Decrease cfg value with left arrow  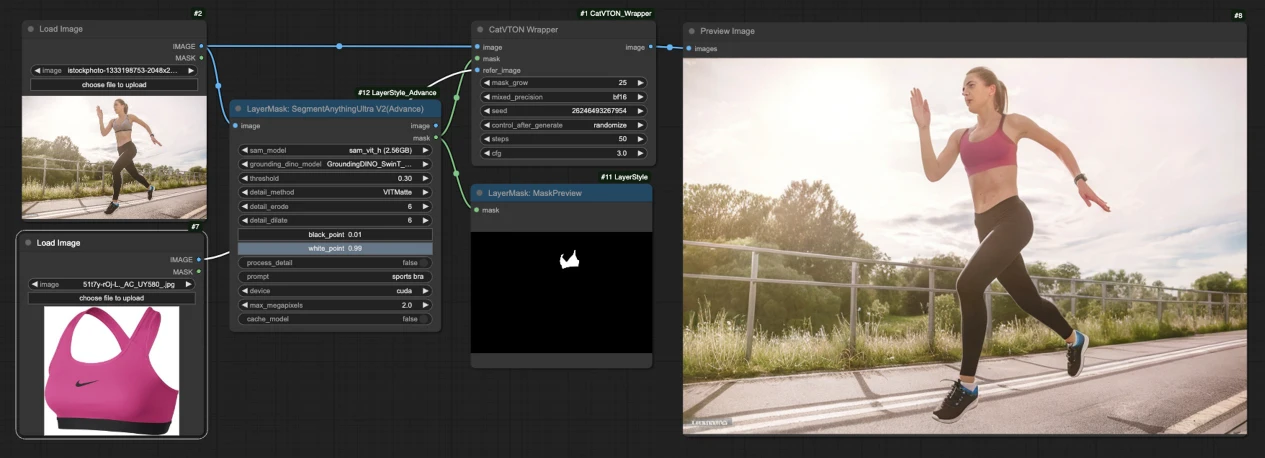(x=486, y=153)
